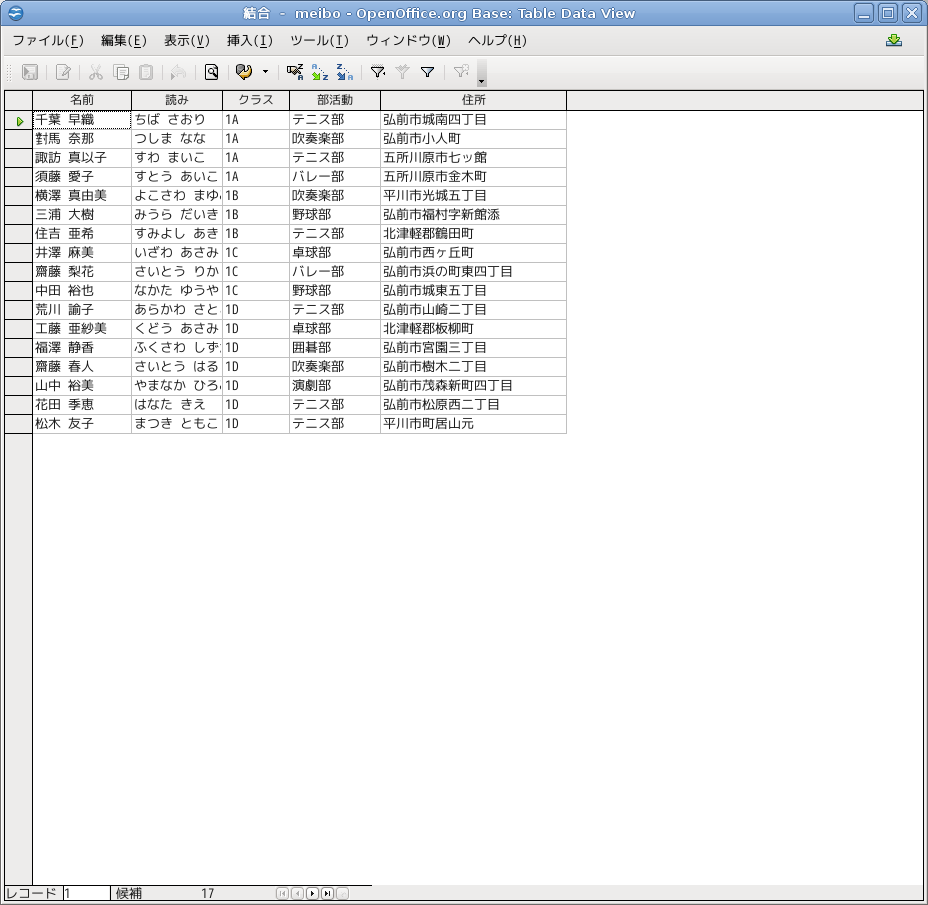Screen dimensions: 928x905
Task: Click the Edit Data icon
Action: coord(63,72)
